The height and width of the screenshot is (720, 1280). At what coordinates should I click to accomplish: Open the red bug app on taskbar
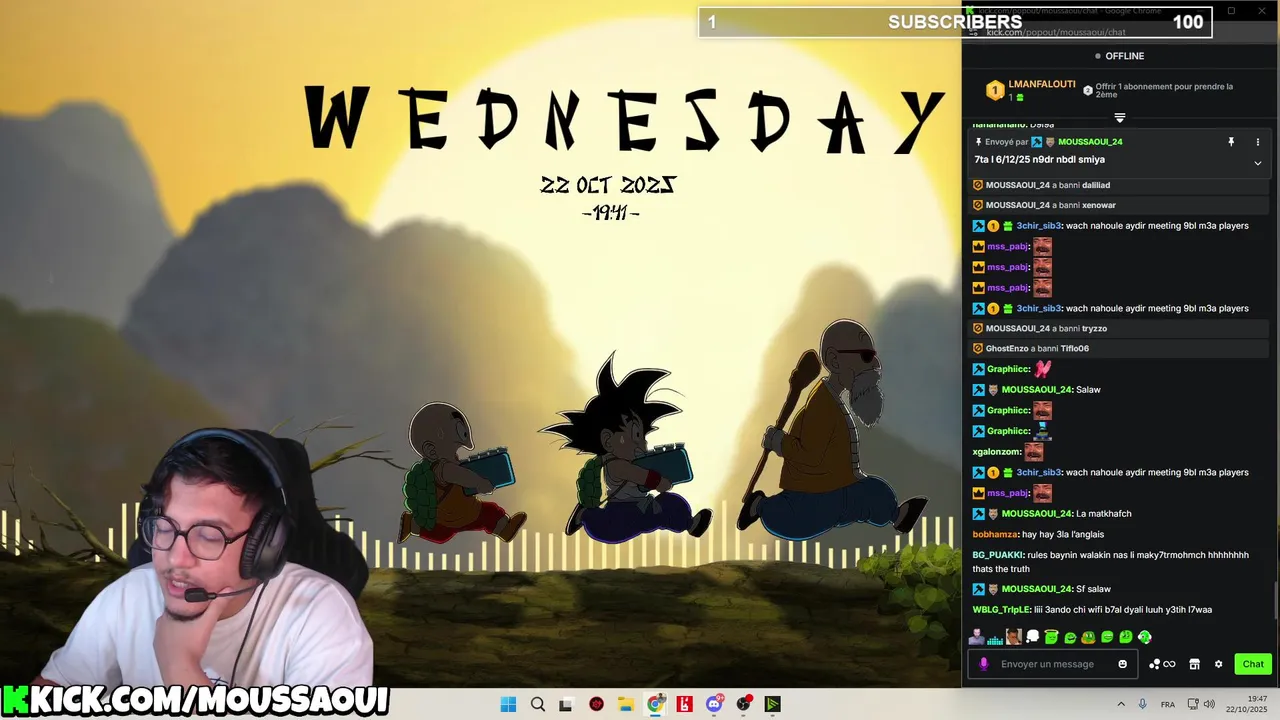(597, 704)
